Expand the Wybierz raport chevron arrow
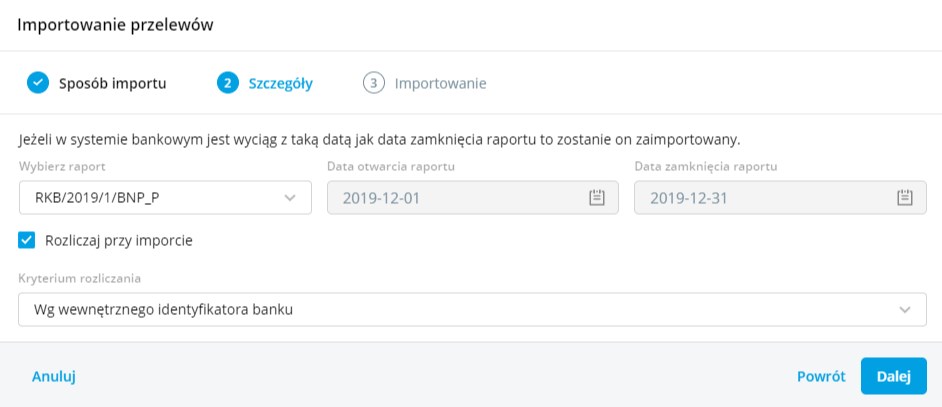The width and height of the screenshot is (942, 407). pos(291,198)
